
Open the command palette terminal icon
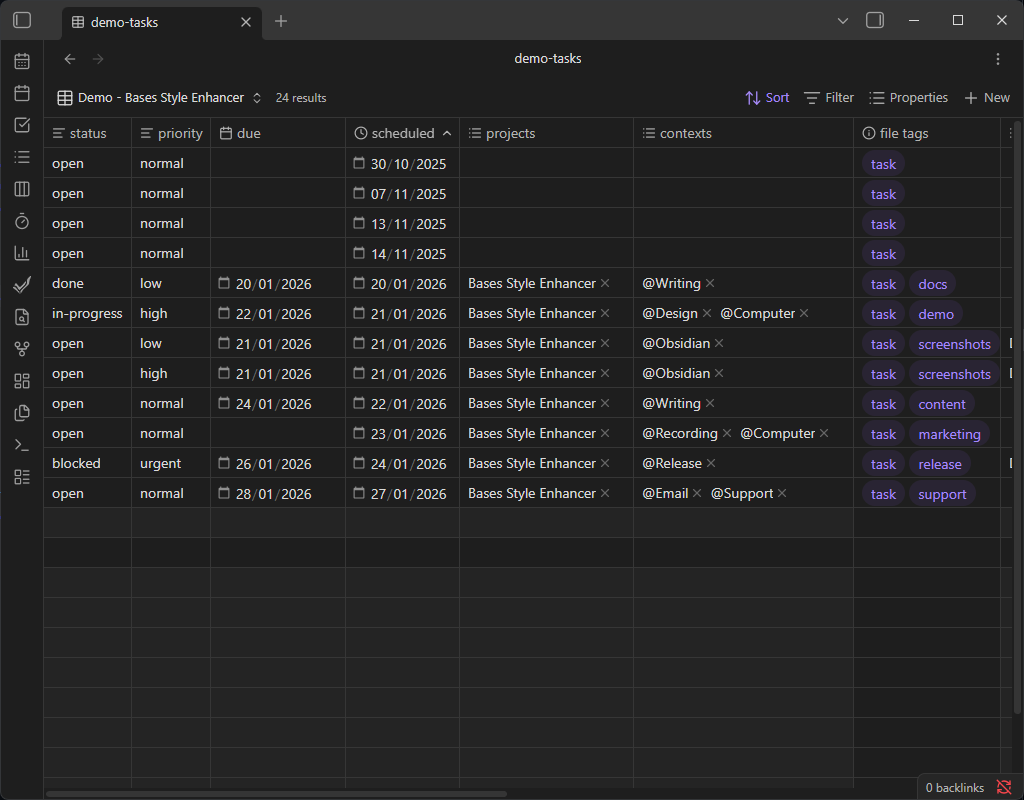click(x=22, y=445)
